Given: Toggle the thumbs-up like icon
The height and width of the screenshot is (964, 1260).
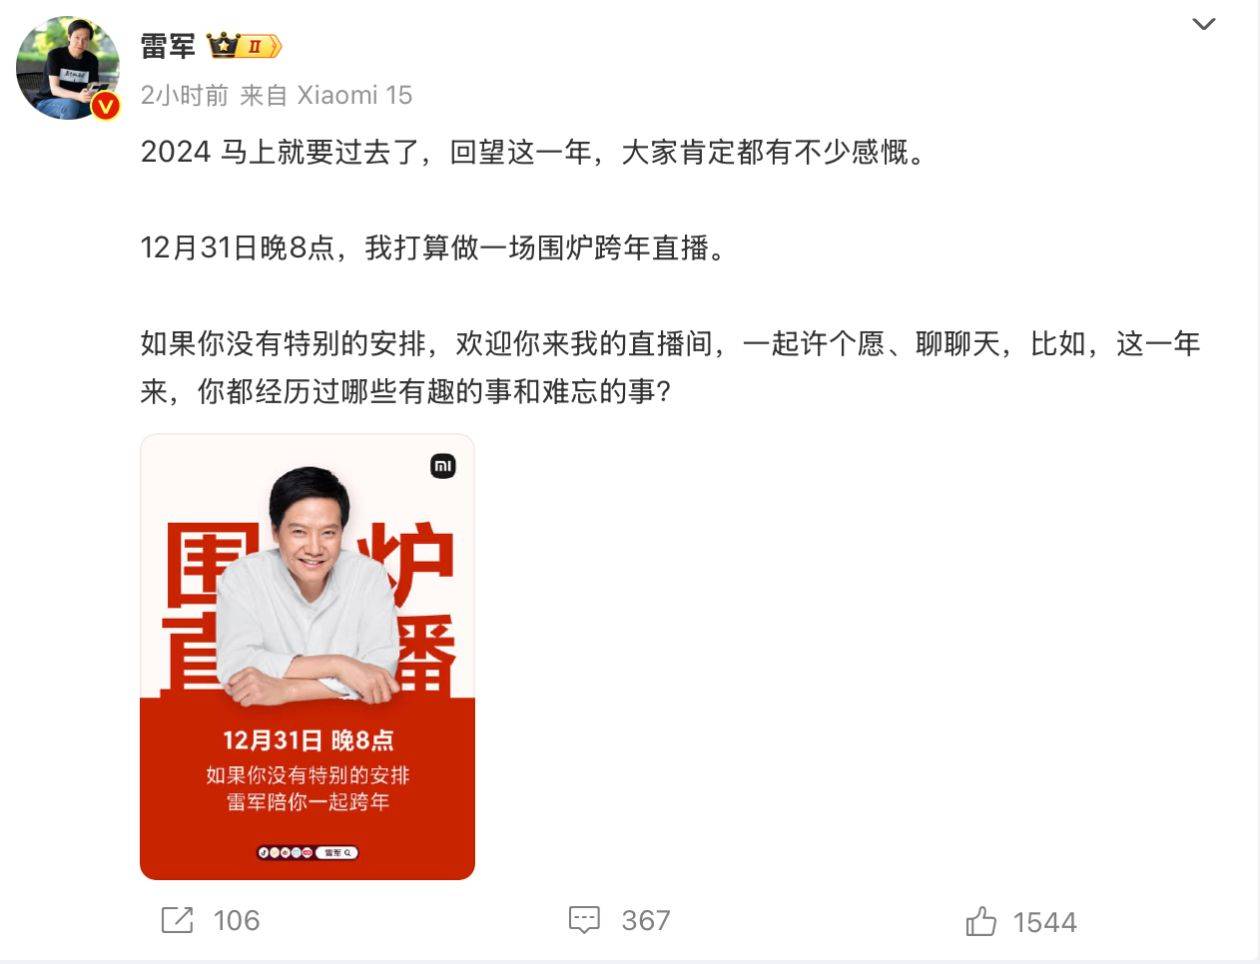Looking at the screenshot, I should point(981,921).
